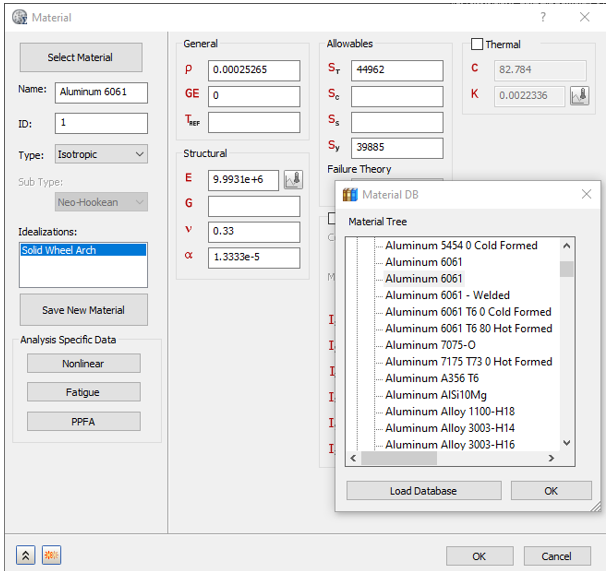Click the help question mark in title bar
This screenshot has width=608, height=571.
pyautogui.click(x=543, y=17)
